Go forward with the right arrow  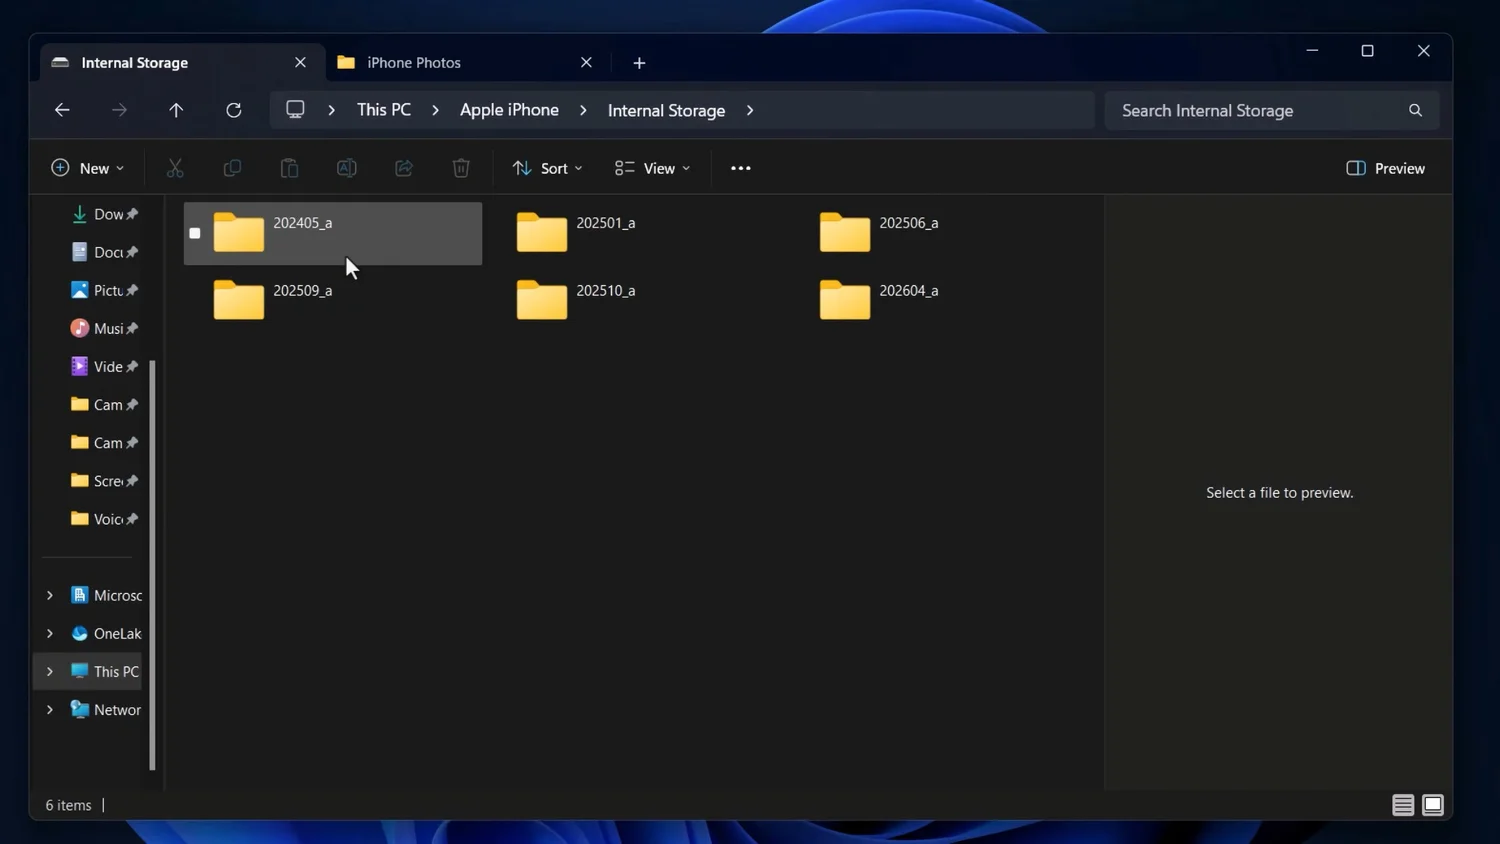119,110
